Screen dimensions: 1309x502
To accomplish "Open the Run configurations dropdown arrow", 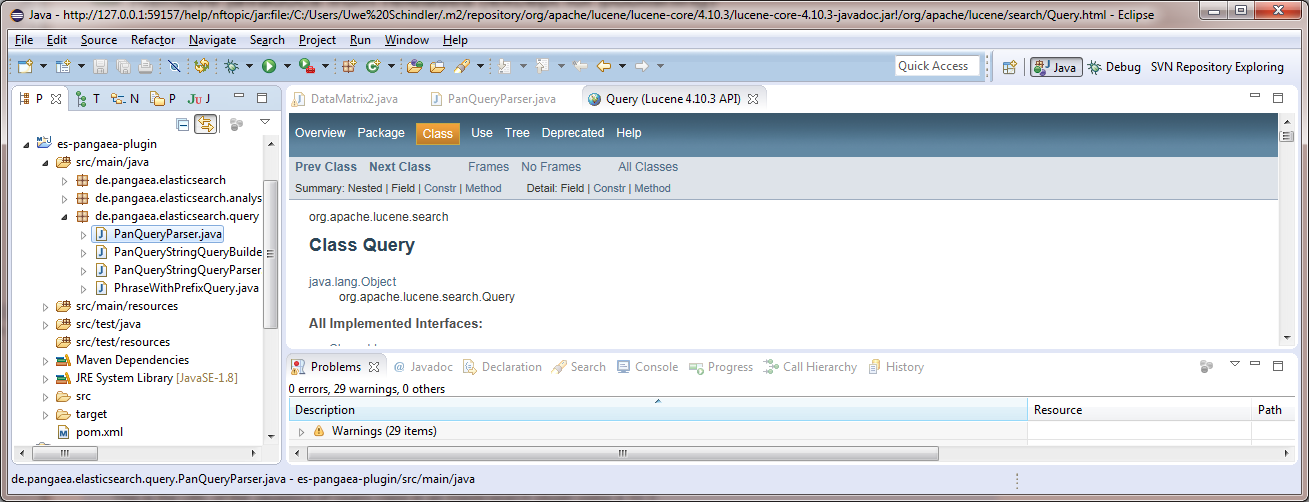I will coord(287,66).
